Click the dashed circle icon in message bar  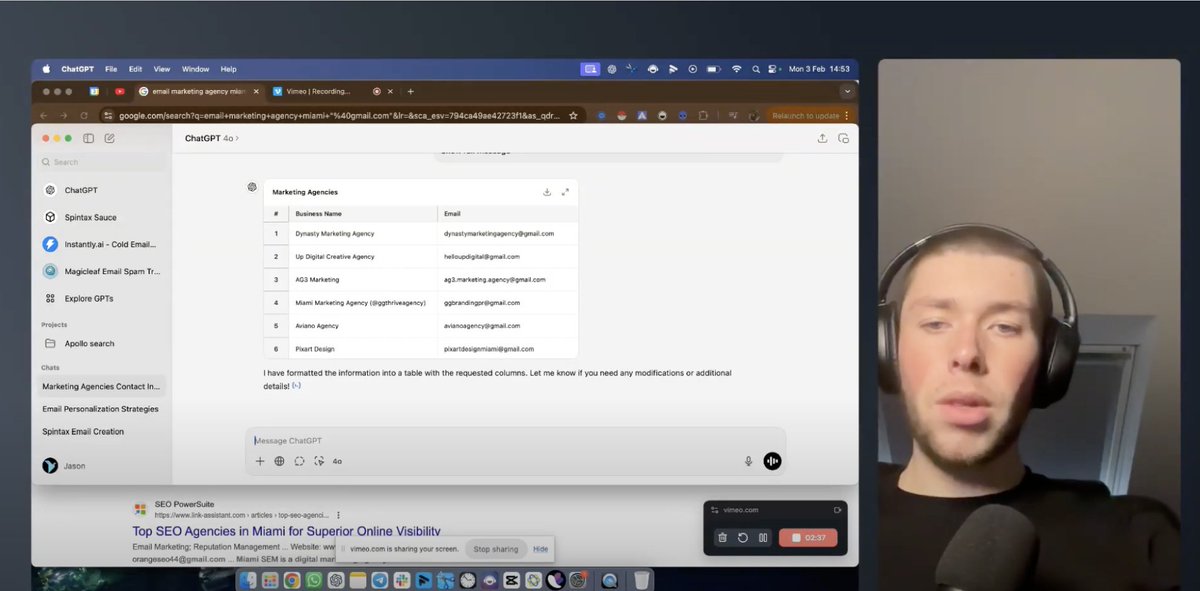pyautogui.click(x=299, y=461)
